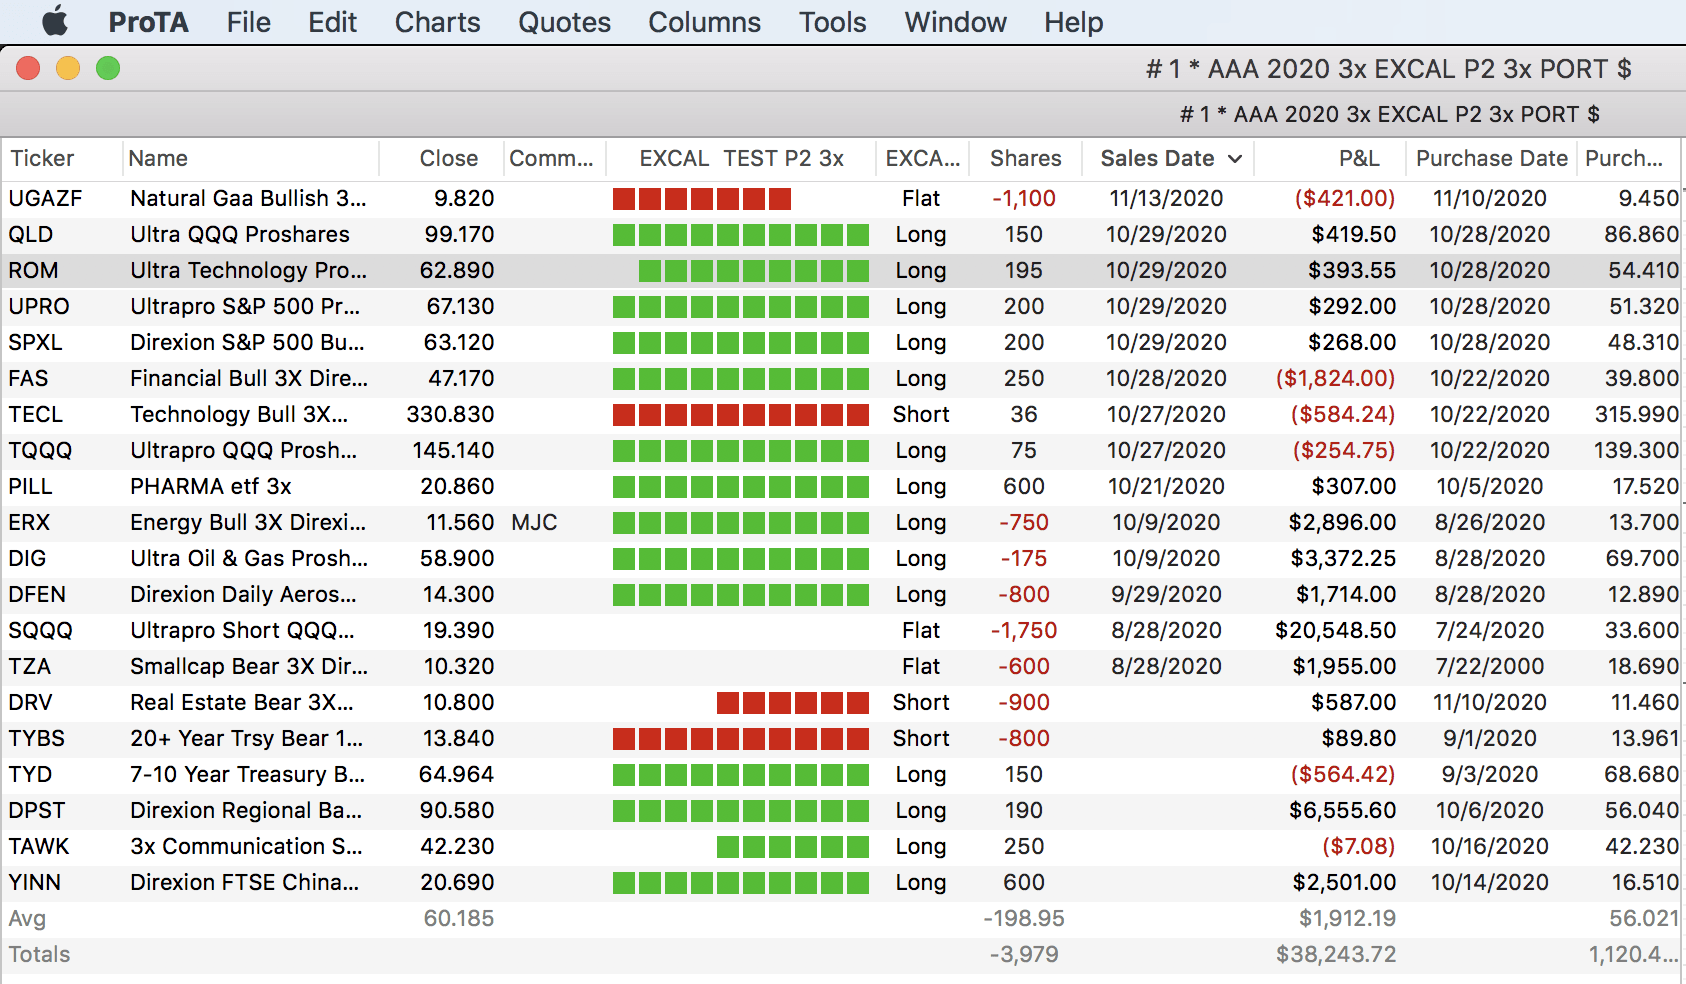
Task: Open the Charts menu
Action: click(x=437, y=22)
